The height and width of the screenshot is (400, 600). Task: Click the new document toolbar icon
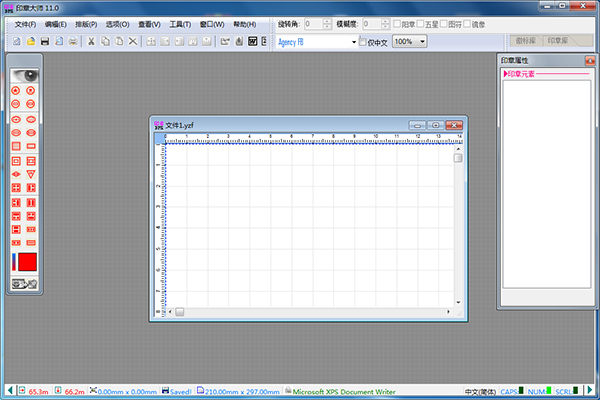(x=18, y=41)
